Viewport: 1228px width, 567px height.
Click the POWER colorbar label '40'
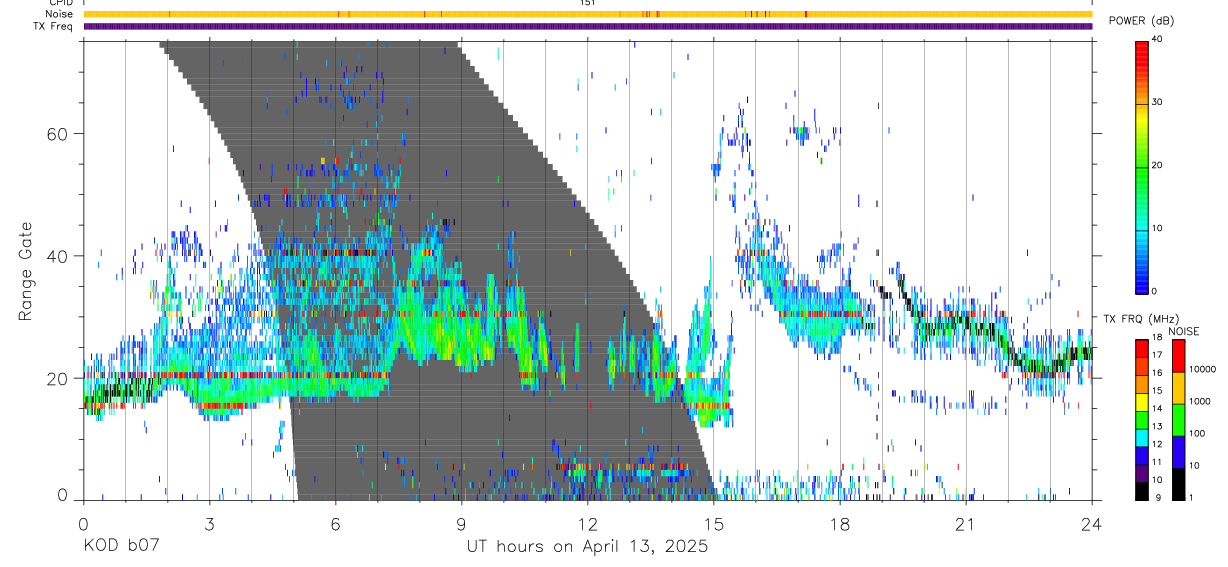(x=1158, y=40)
